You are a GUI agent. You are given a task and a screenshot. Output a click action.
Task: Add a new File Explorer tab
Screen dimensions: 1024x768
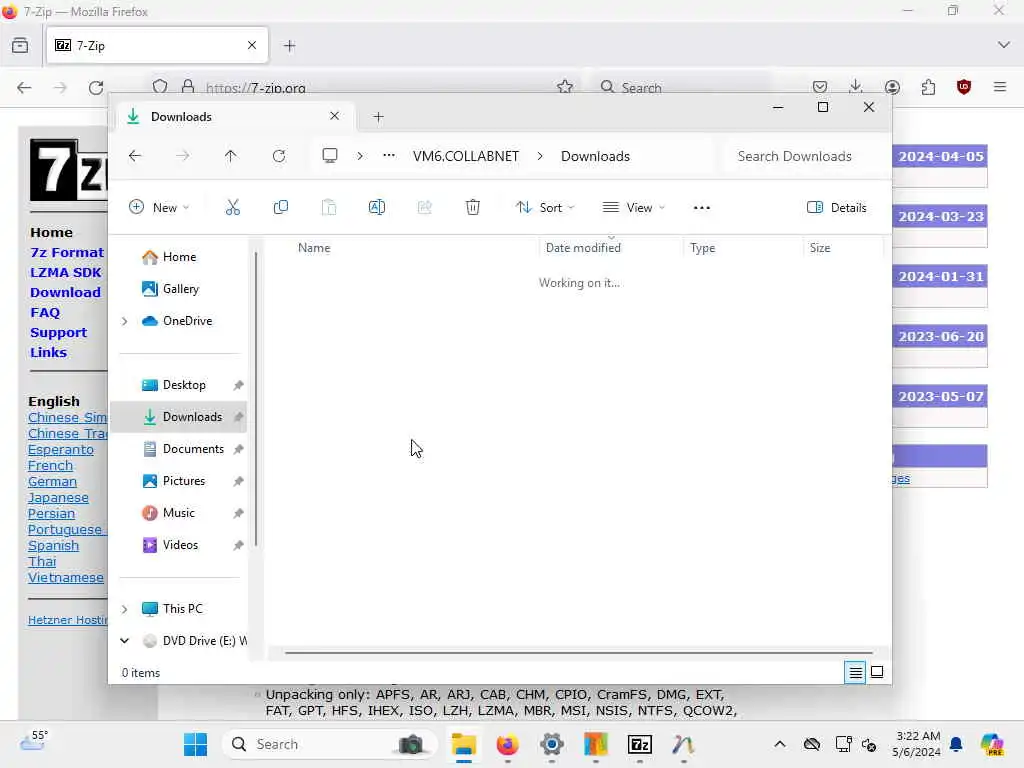point(378,117)
